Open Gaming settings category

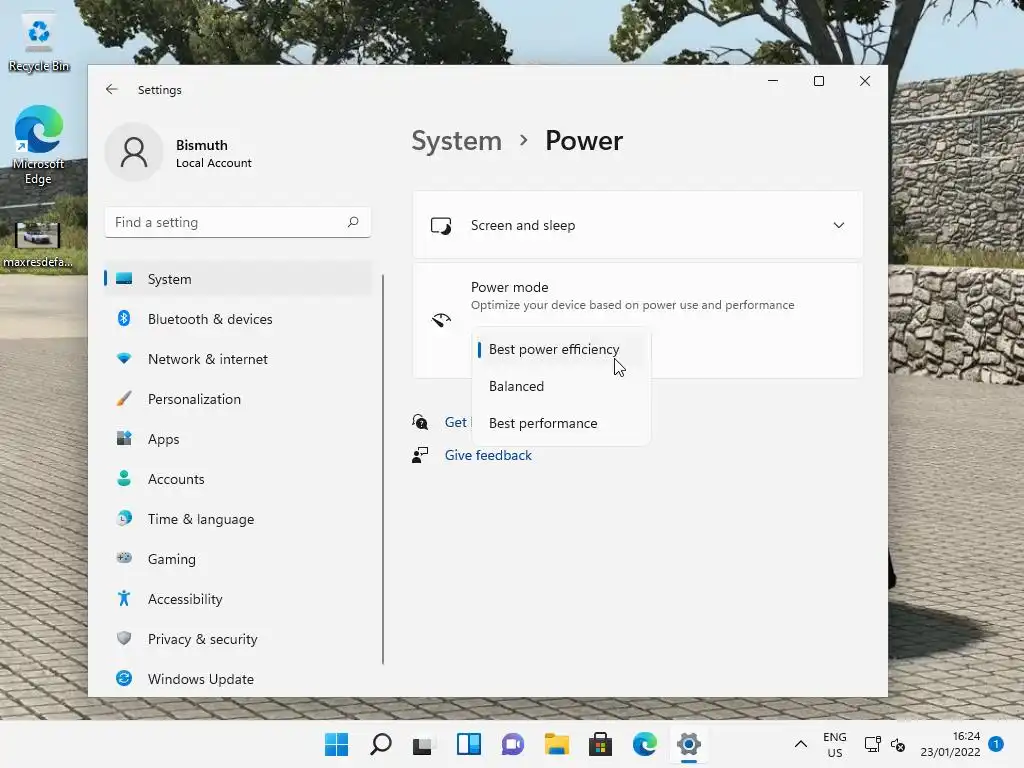(x=238, y=559)
